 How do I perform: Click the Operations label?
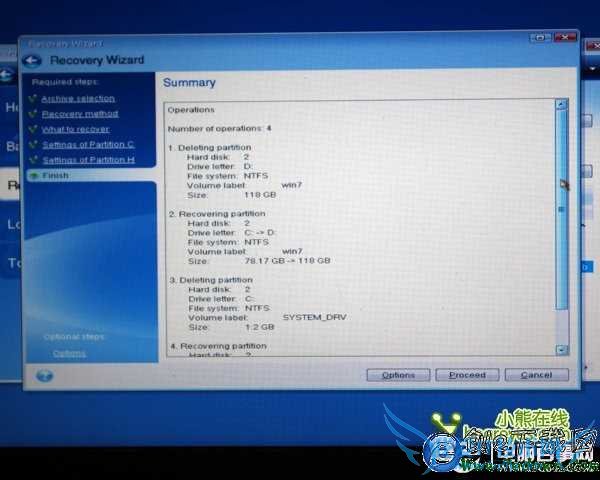191,110
